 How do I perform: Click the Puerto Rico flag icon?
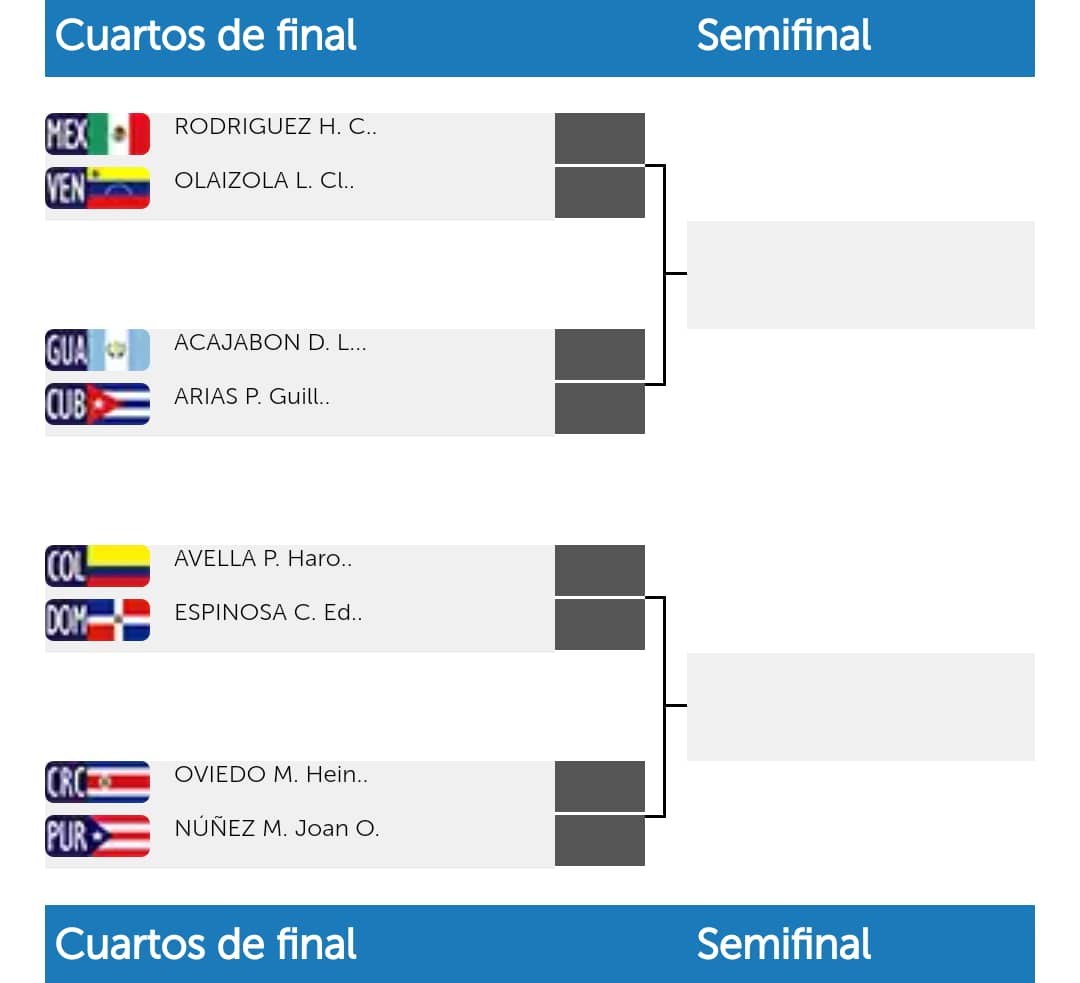[97, 836]
